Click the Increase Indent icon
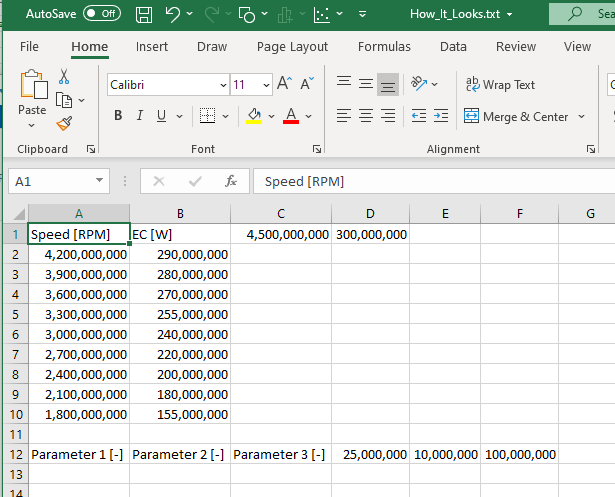Viewport: 615px width, 497px height. pos(442,116)
